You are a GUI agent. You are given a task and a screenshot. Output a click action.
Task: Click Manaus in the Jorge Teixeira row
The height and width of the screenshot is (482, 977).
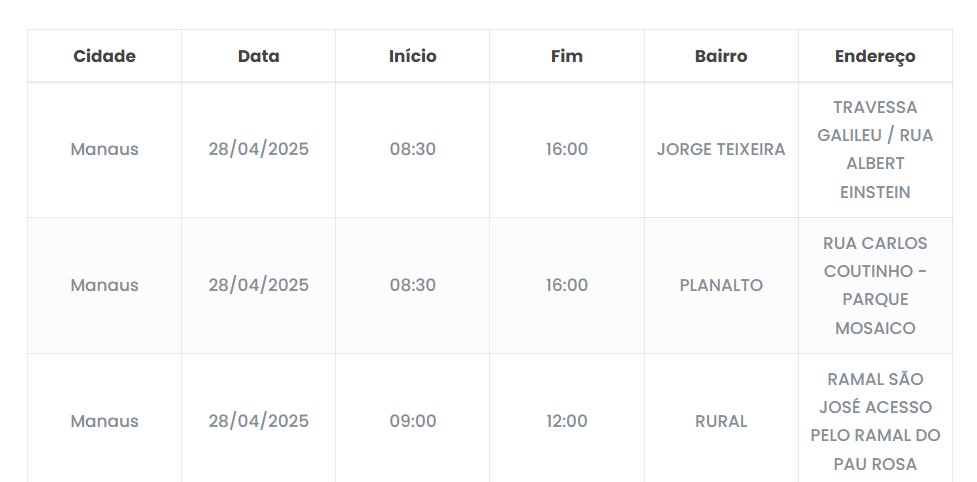[x=104, y=149]
